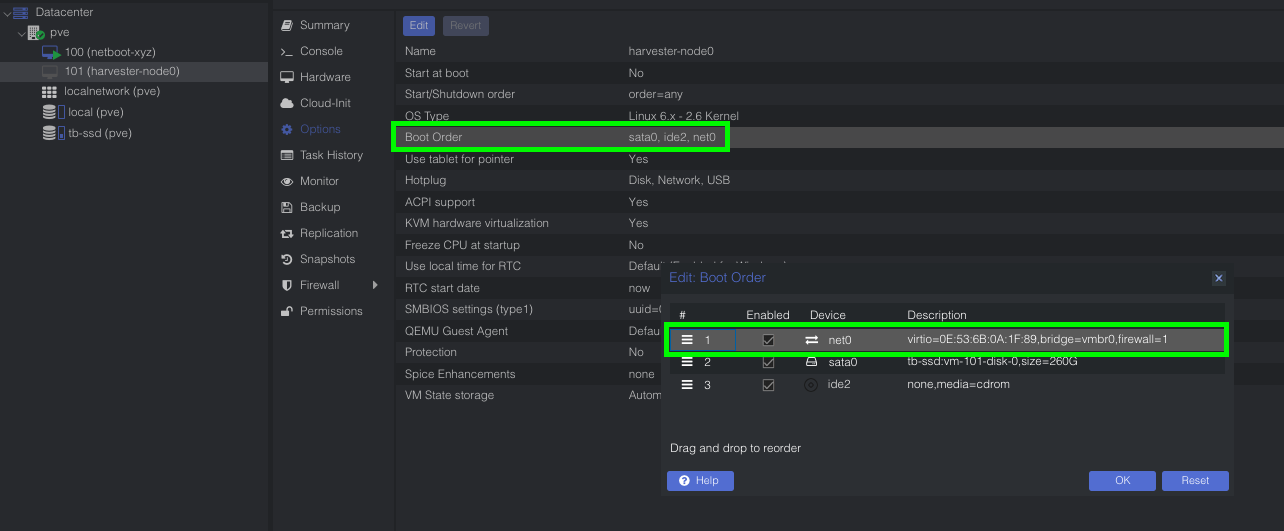Click the Enabled column header
1284x531 pixels.
(x=768, y=315)
